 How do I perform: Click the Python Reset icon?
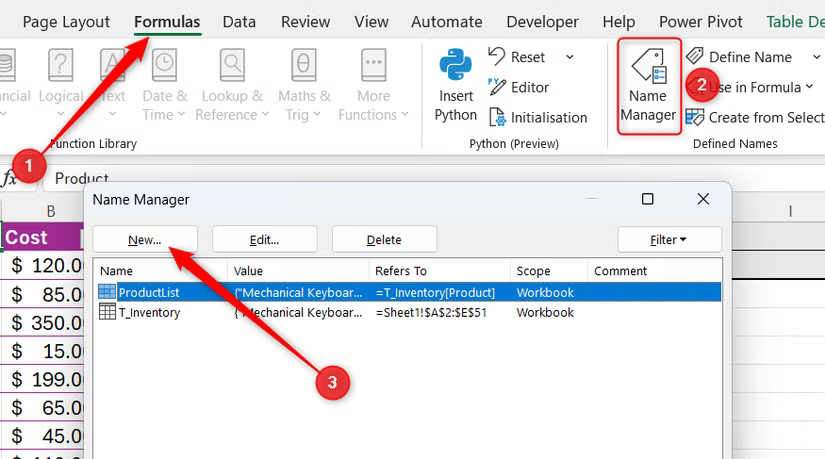(x=497, y=57)
